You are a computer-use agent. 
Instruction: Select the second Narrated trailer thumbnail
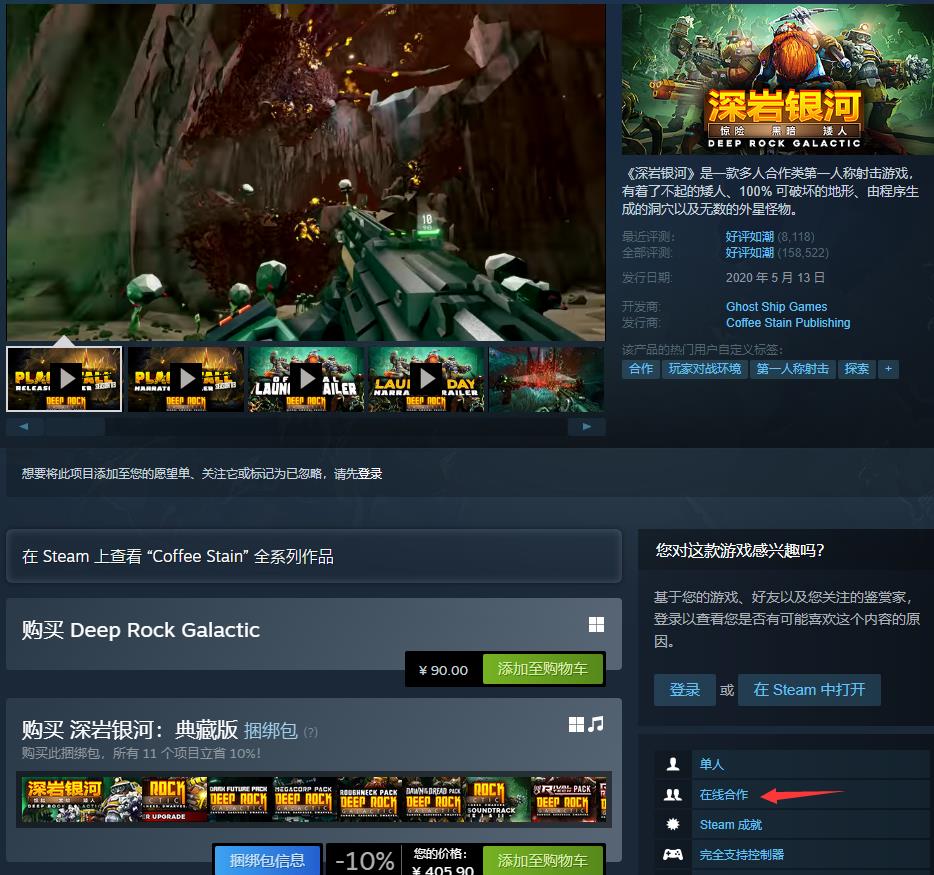tap(185, 379)
